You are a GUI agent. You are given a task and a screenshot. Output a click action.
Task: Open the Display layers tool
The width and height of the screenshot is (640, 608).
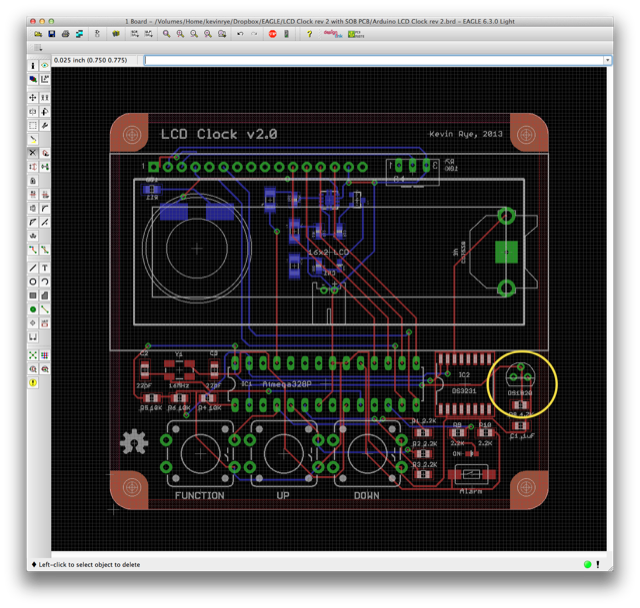coord(33,79)
